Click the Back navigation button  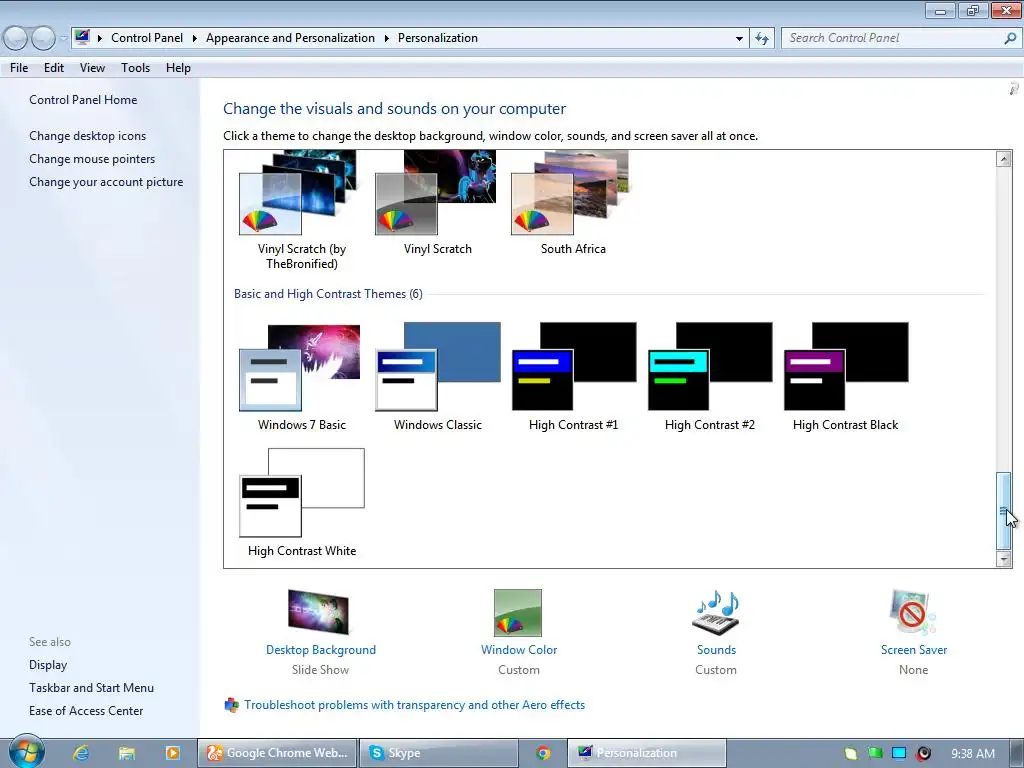pos(16,39)
